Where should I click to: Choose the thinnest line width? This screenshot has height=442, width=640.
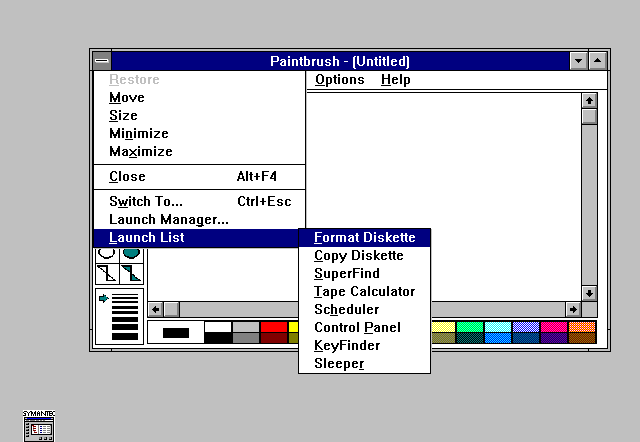(x=125, y=295)
